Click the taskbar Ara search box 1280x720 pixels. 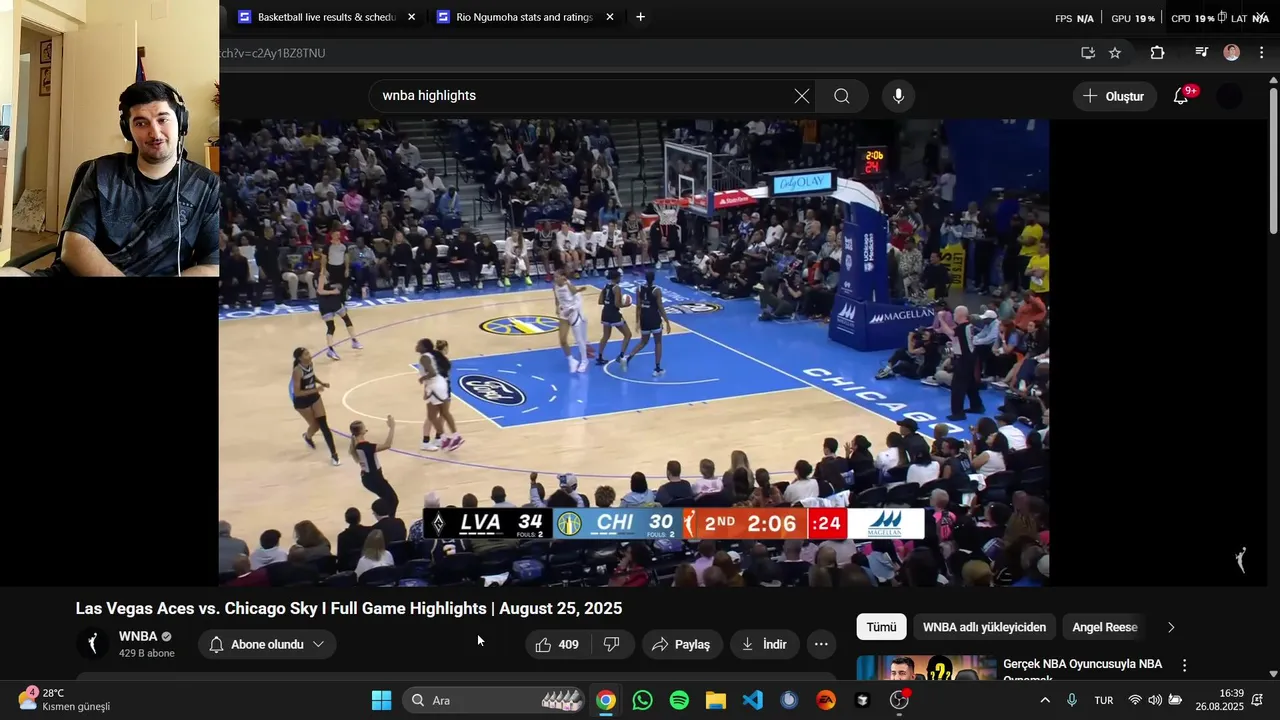[495, 700]
